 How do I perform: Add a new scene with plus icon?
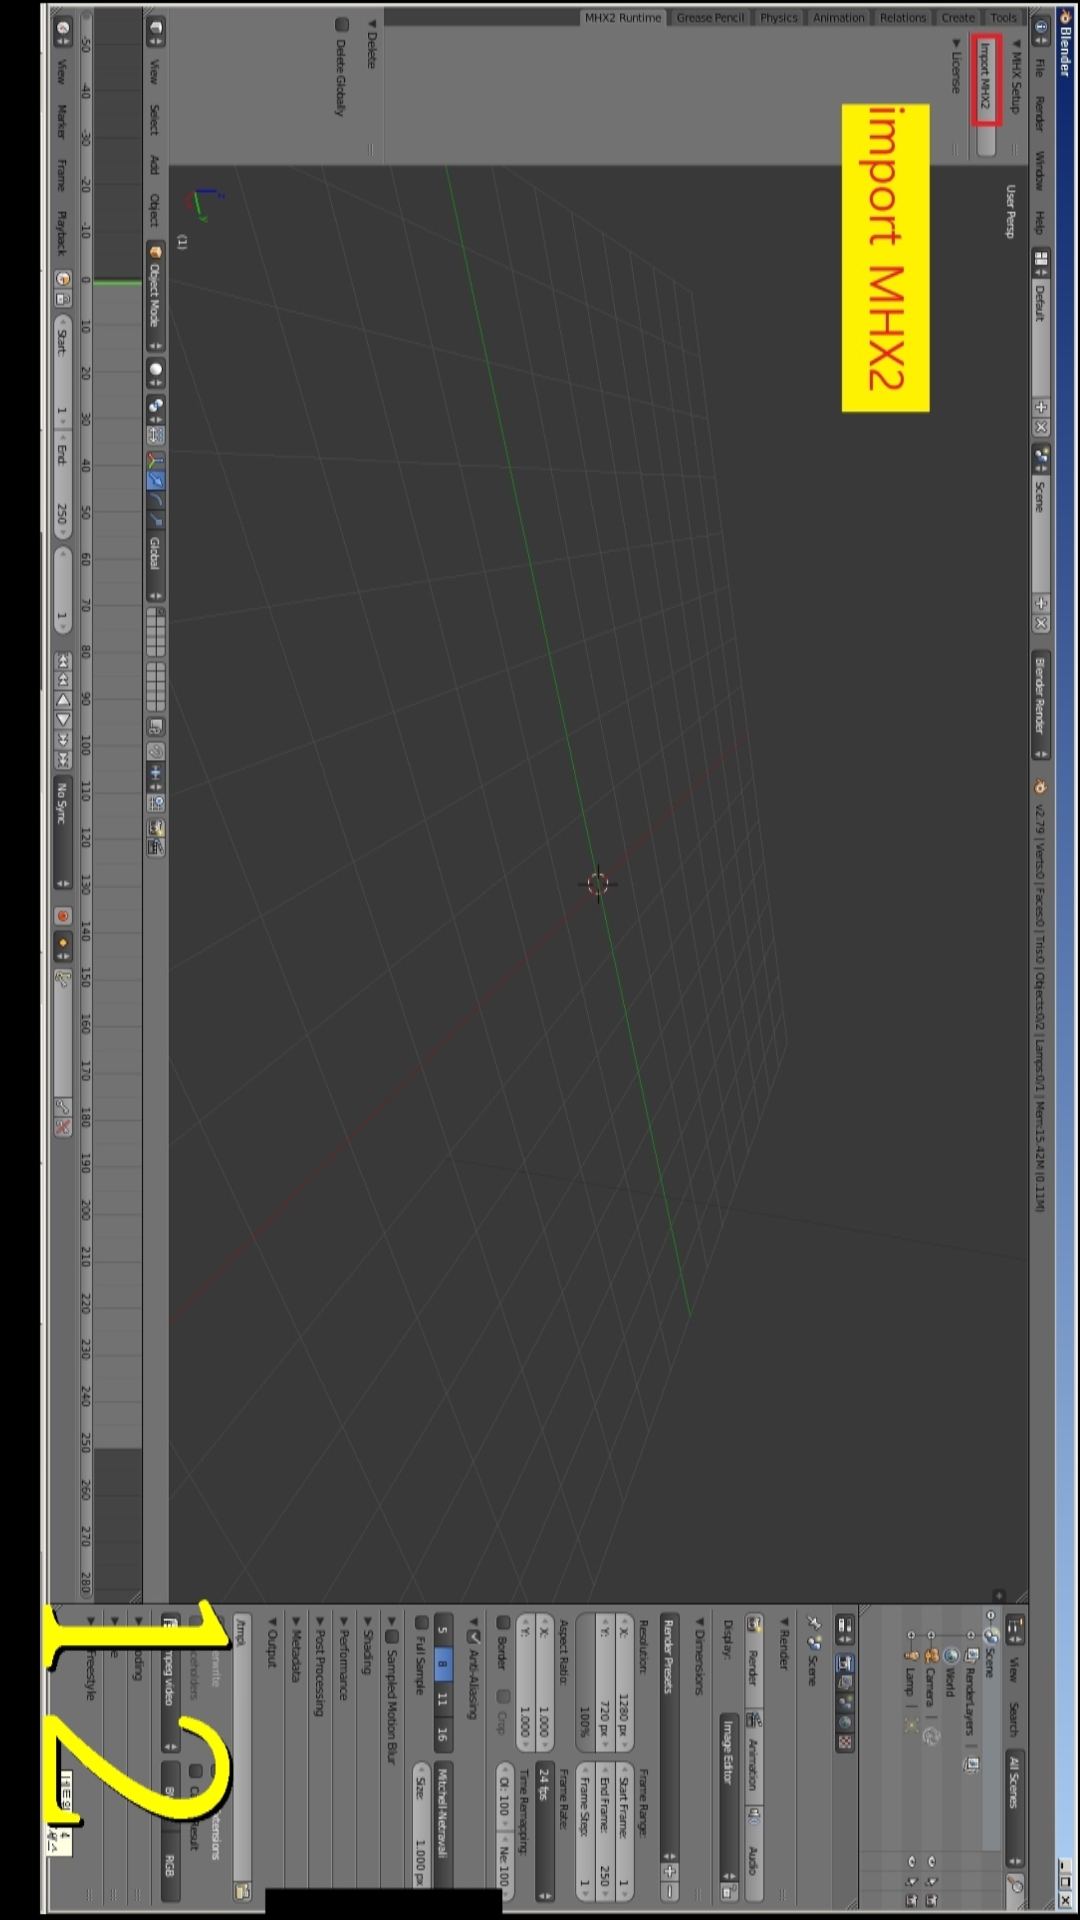[1041, 603]
